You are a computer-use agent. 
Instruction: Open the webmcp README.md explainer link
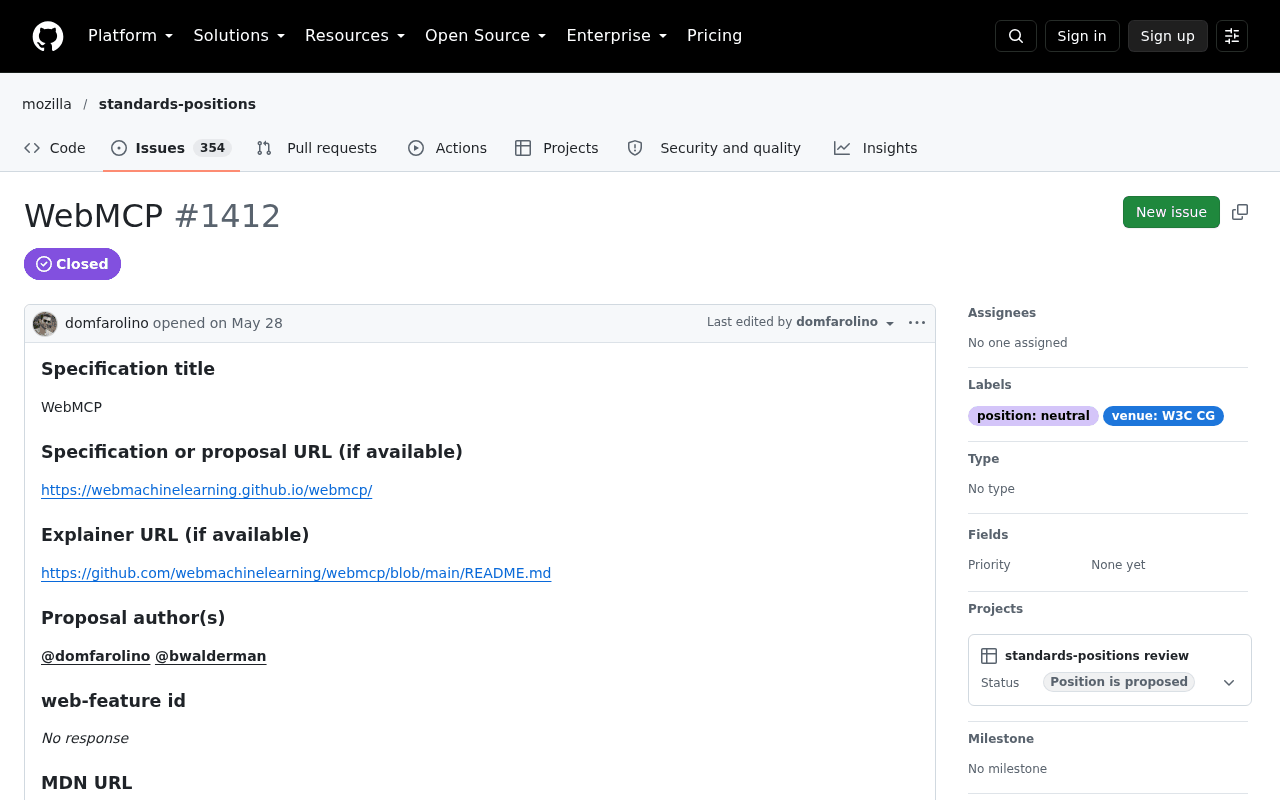click(x=296, y=573)
